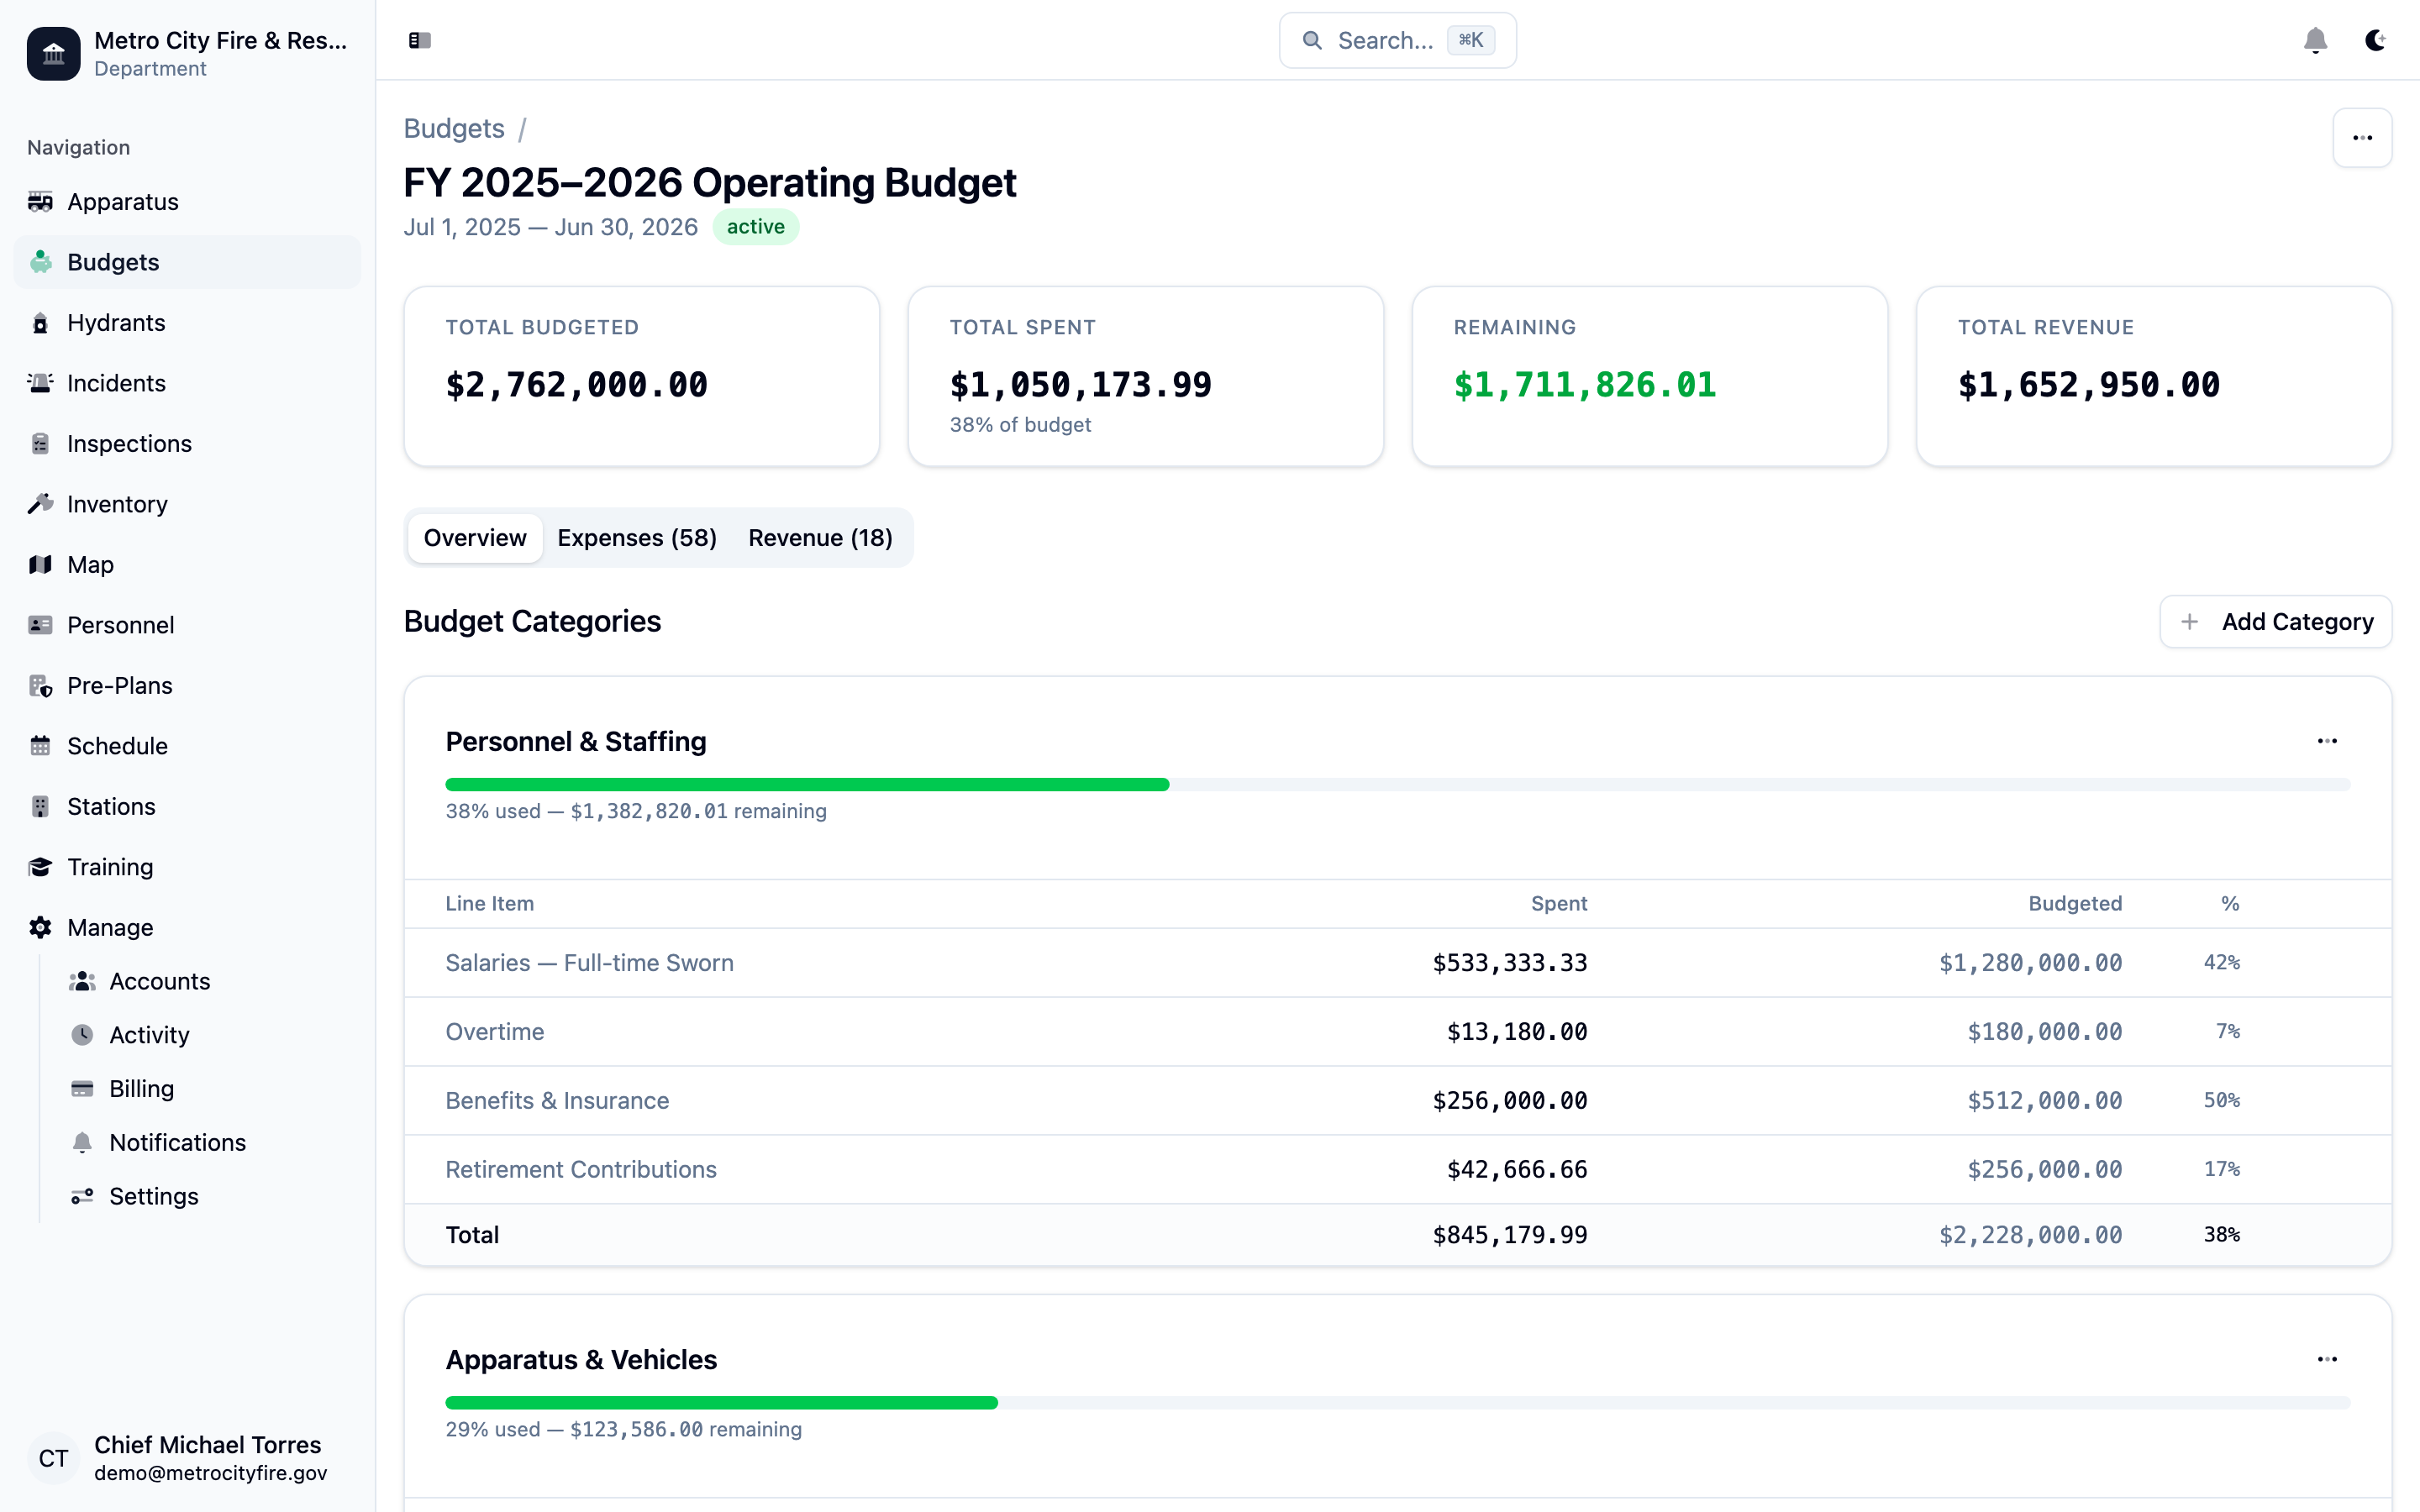Screen dimensions: 2420x1512
Task: Navigate to Inspections
Action: 129,443
